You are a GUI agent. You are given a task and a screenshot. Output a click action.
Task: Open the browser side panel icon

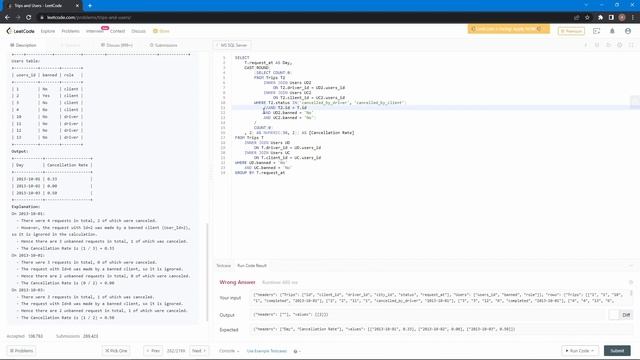pos(611,18)
